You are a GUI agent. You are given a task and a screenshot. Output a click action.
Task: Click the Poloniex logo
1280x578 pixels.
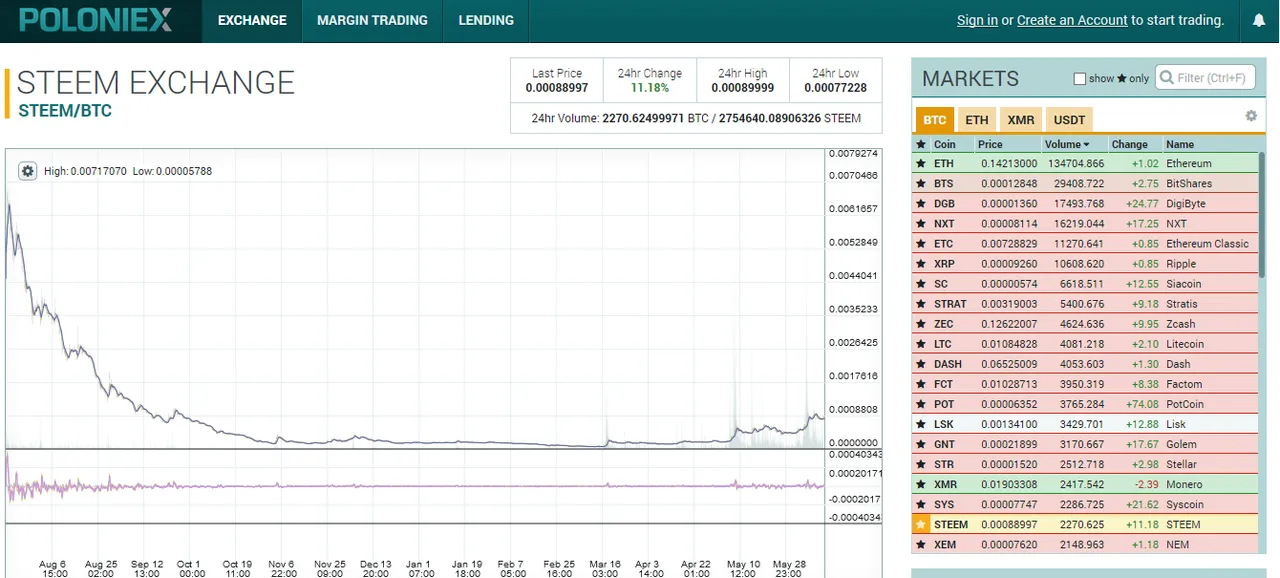point(96,20)
